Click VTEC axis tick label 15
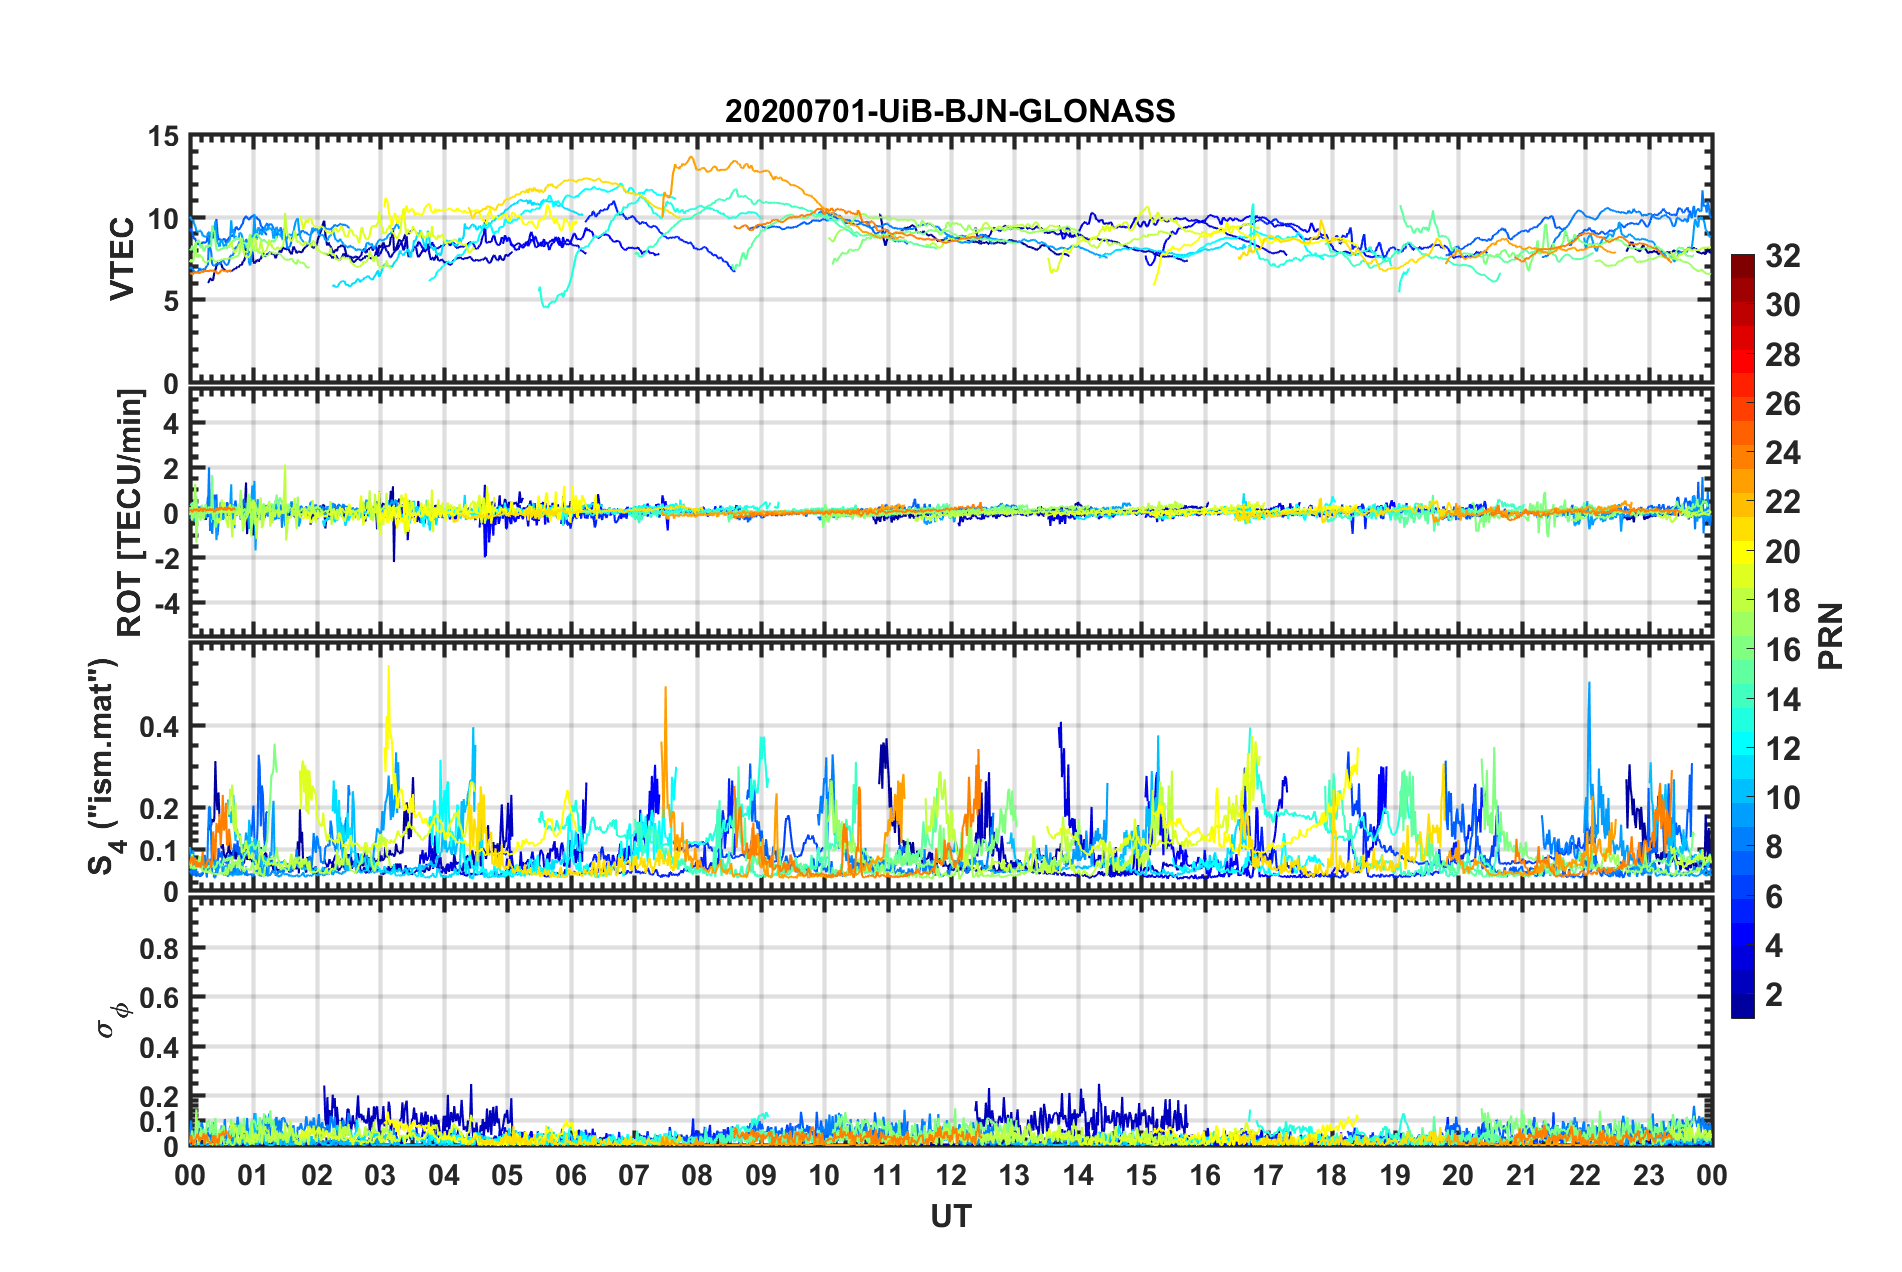 [163, 136]
